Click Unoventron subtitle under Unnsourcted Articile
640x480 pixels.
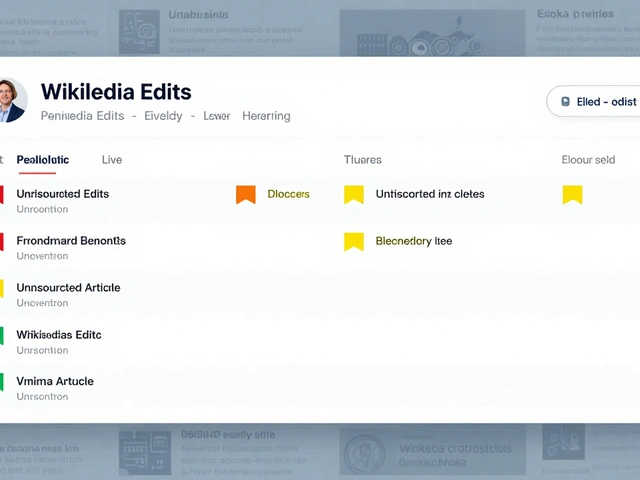42,303
